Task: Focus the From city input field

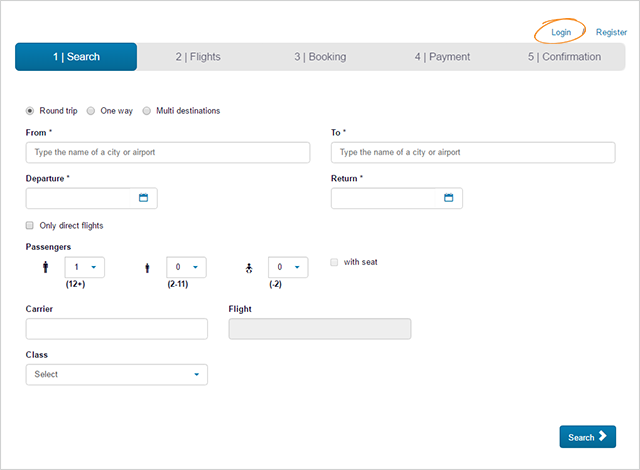Action: [168, 152]
